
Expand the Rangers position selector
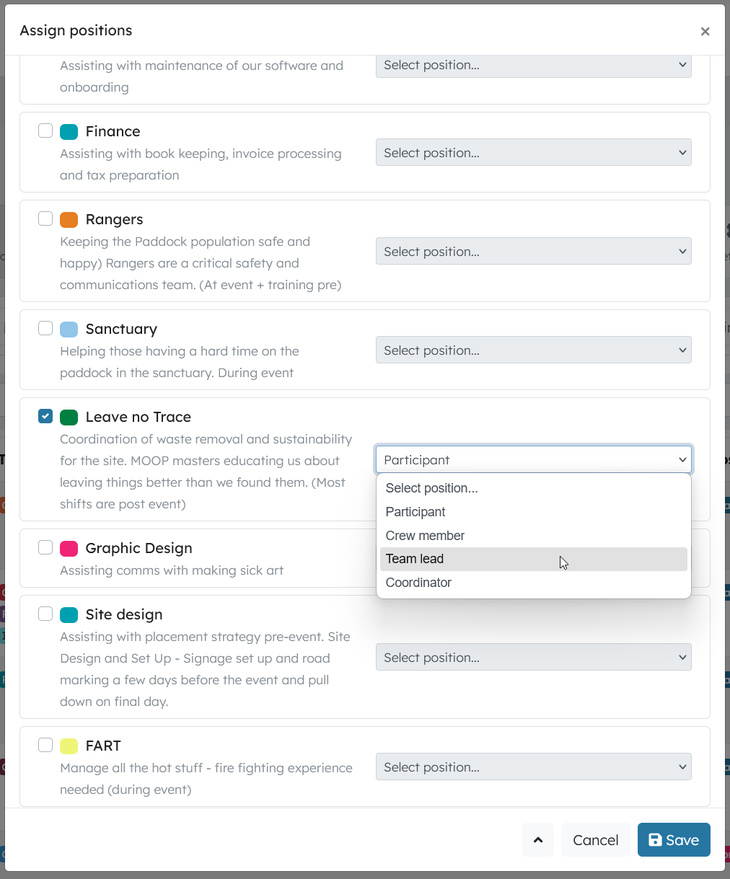pyautogui.click(x=534, y=251)
